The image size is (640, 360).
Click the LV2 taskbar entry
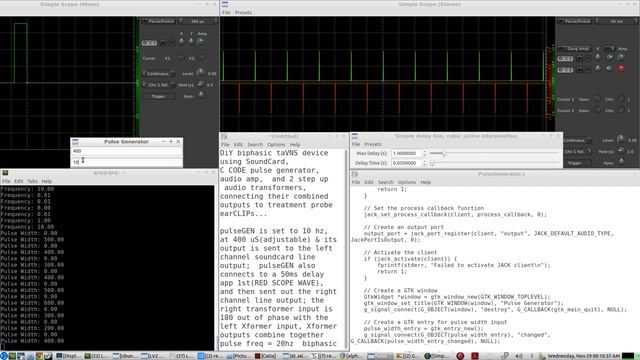pyautogui.click(x=152, y=356)
